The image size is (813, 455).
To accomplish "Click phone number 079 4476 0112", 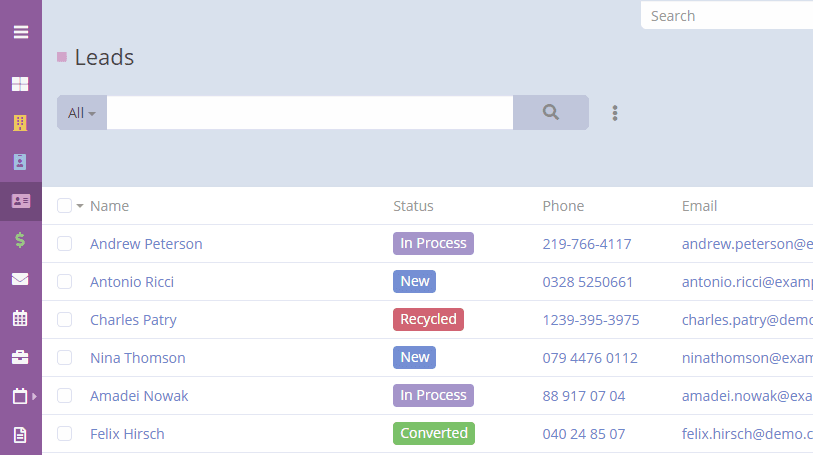I will tap(590, 358).
